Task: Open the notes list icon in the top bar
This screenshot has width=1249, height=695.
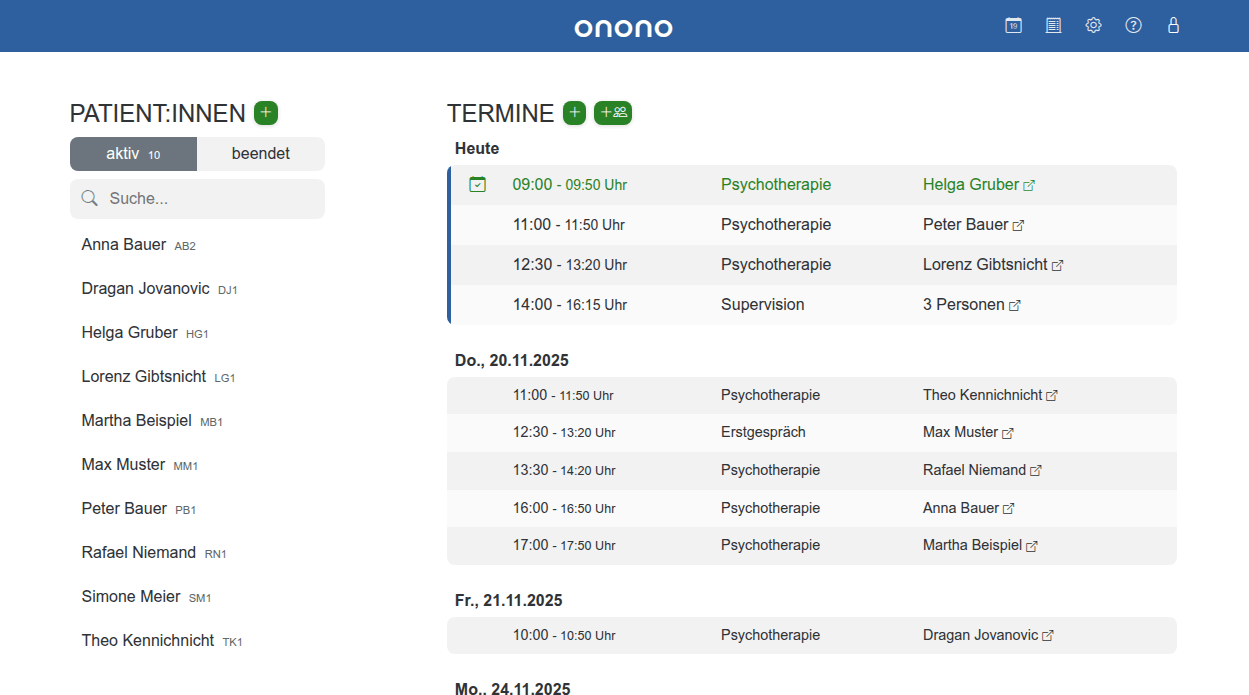Action: tap(1053, 25)
